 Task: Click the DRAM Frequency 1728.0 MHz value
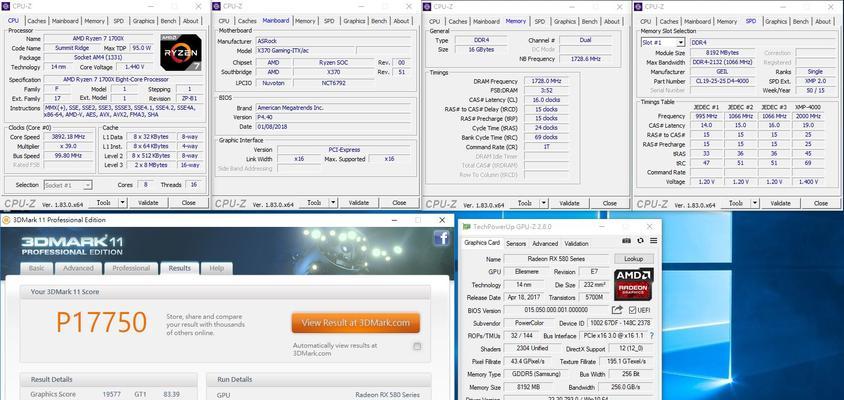(x=547, y=81)
